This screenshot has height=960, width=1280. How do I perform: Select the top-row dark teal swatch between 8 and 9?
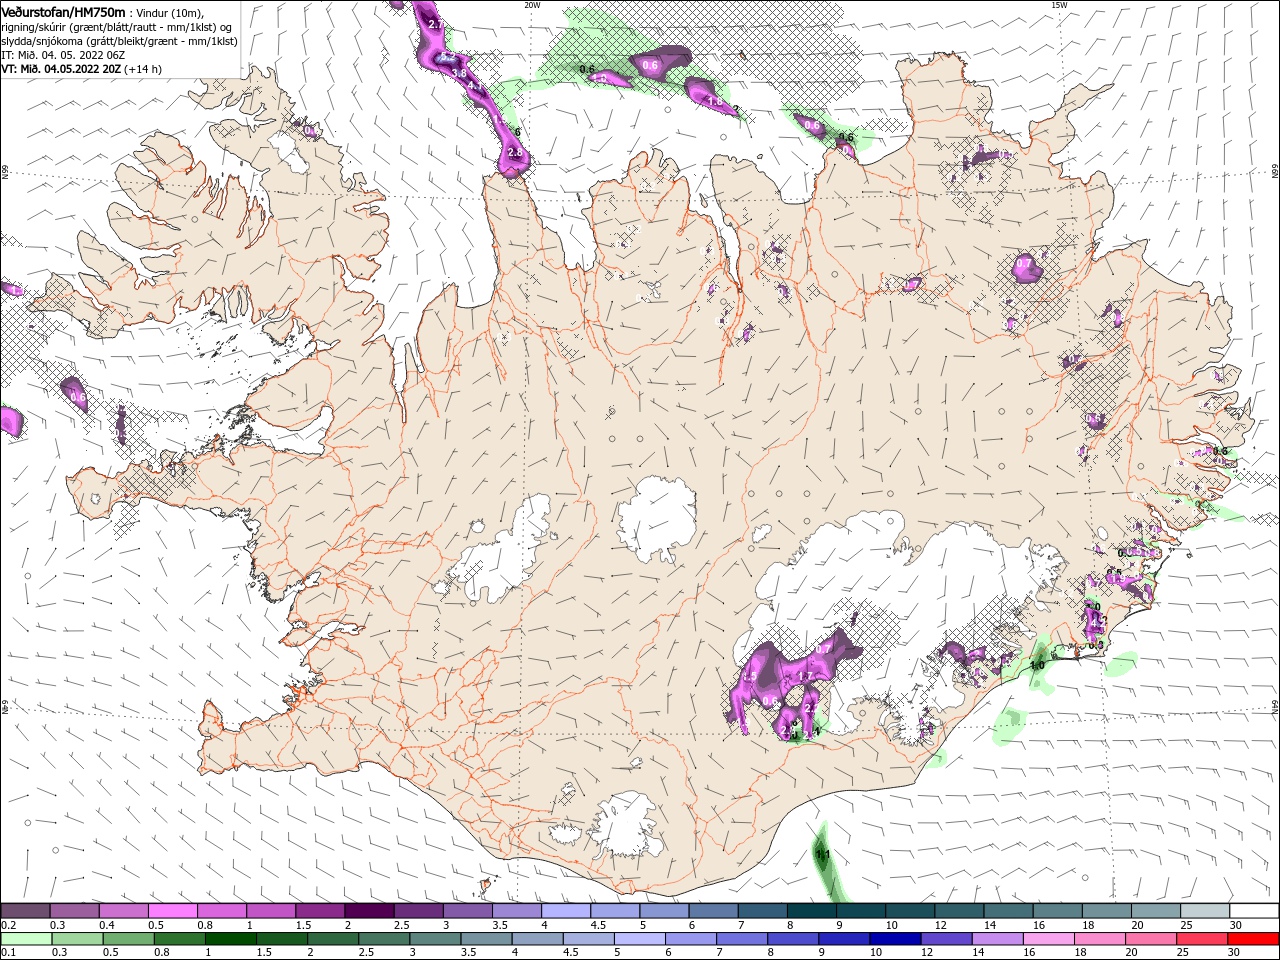tap(811, 910)
